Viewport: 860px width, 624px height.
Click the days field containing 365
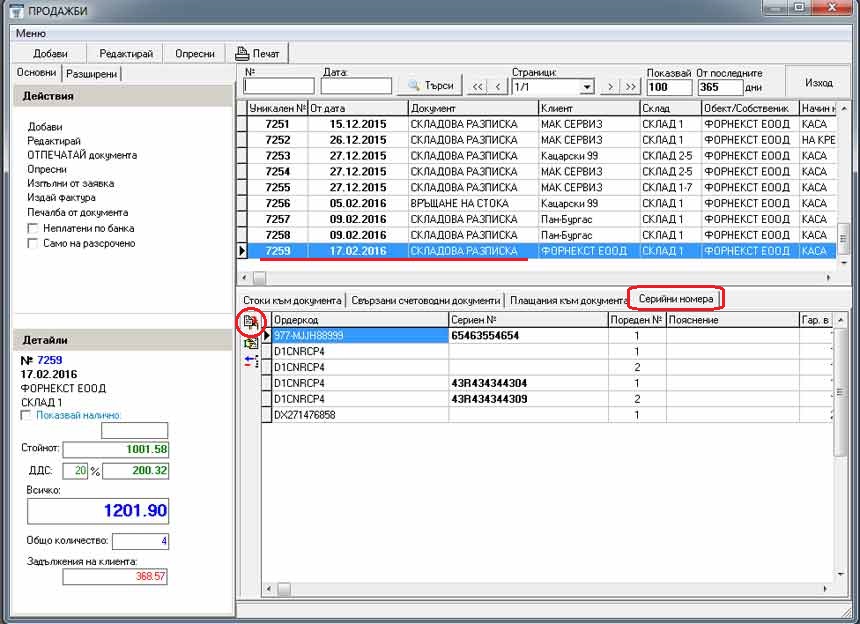click(x=721, y=87)
